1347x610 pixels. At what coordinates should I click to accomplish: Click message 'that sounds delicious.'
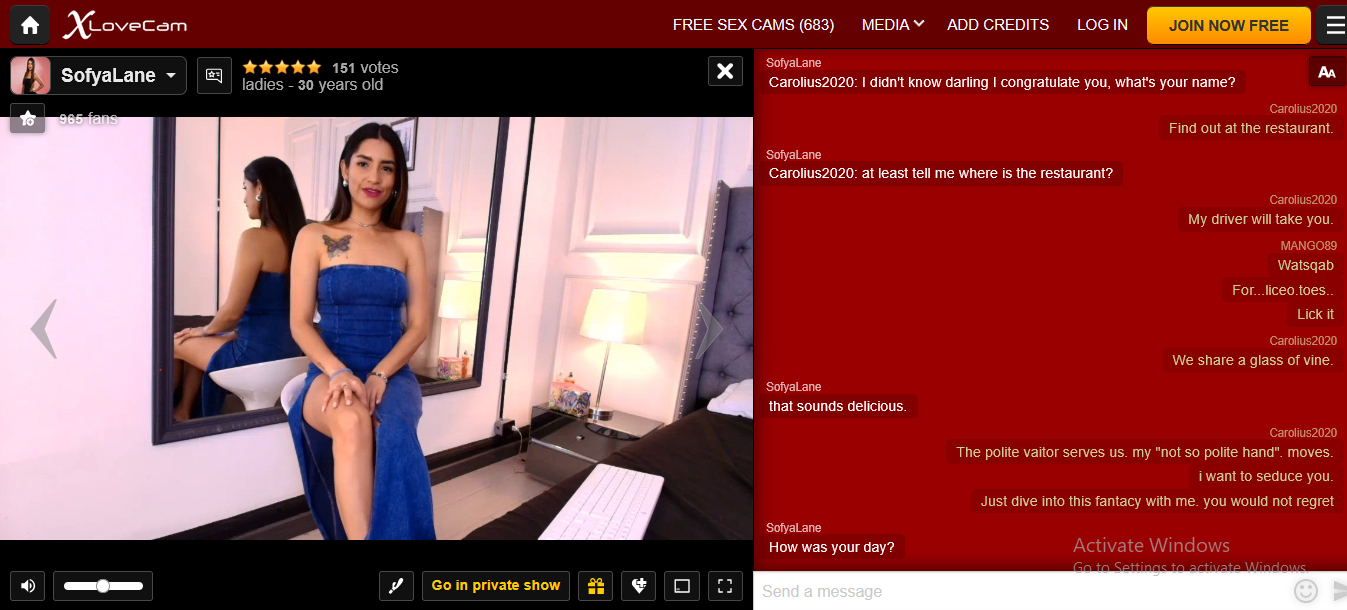coord(837,406)
